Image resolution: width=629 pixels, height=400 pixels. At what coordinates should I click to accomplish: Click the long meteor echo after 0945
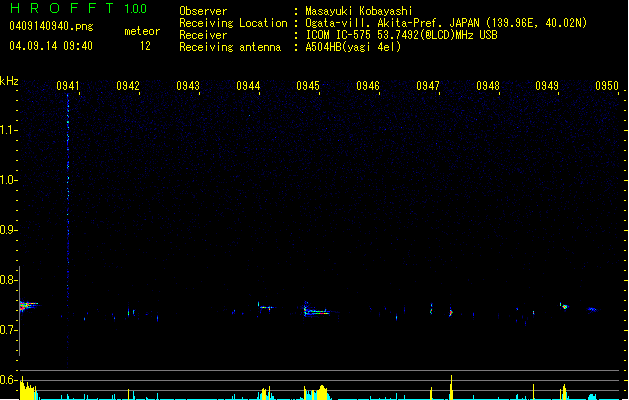(x=316, y=311)
